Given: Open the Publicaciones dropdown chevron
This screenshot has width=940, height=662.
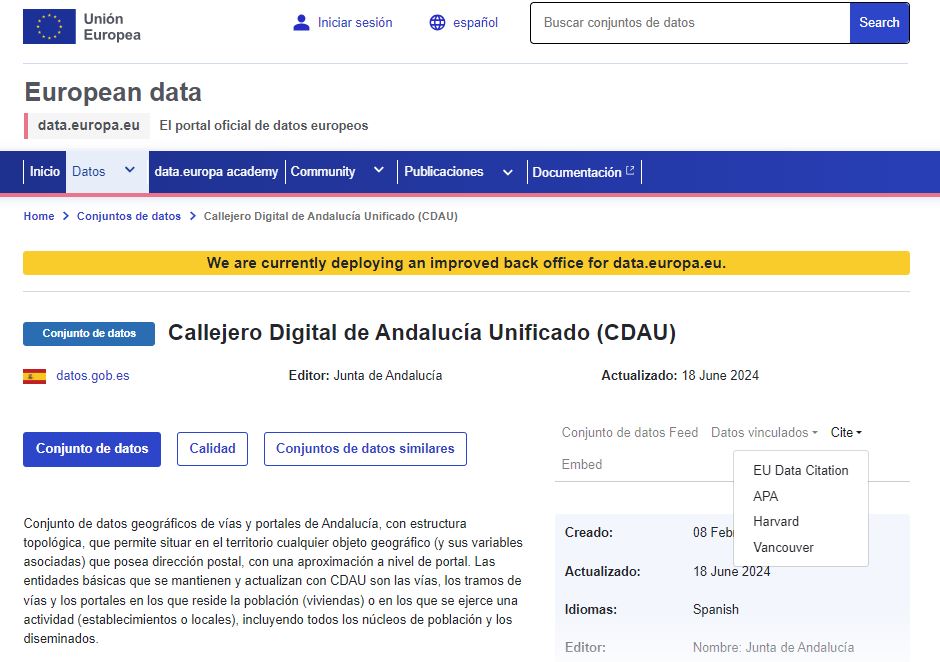Looking at the screenshot, I should coord(508,172).
